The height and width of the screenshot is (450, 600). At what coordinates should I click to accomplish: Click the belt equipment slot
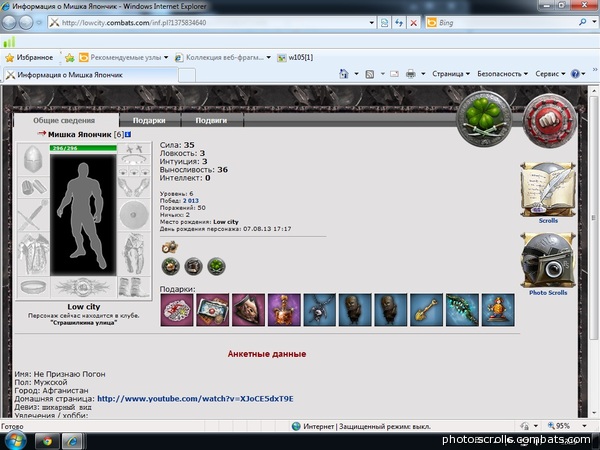pyautogui.click(x=33, y=287)
